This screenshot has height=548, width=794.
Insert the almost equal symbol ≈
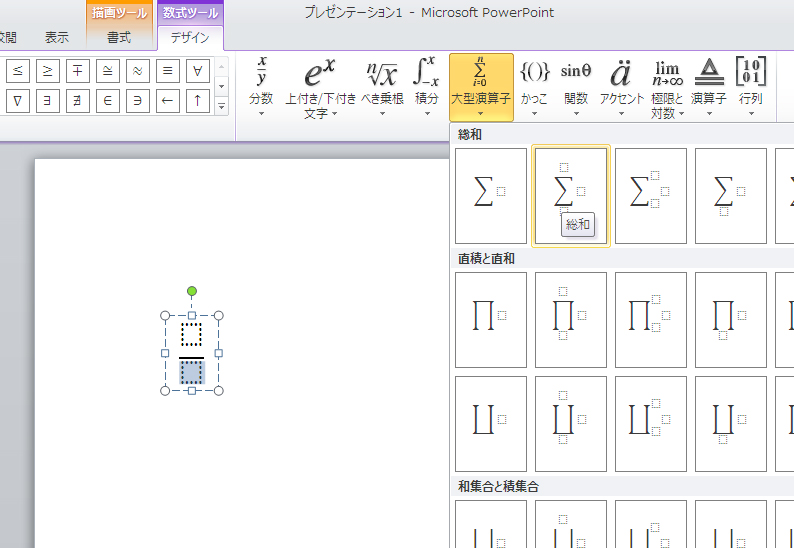pyautogui.click(x=137, y=71)
